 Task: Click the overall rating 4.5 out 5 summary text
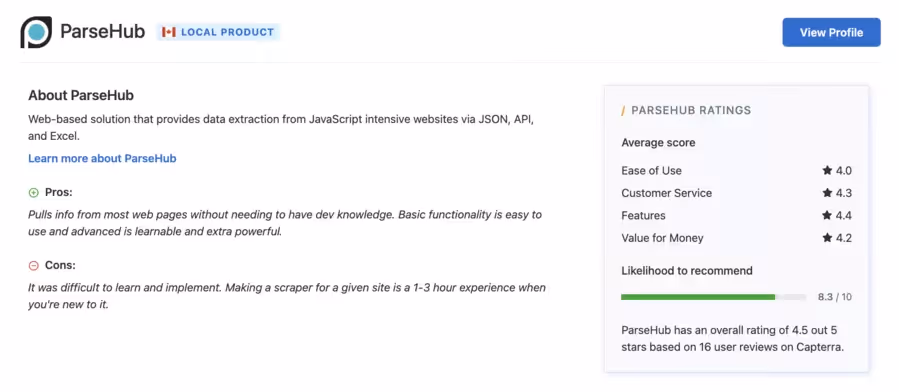(x=733, y=339)
